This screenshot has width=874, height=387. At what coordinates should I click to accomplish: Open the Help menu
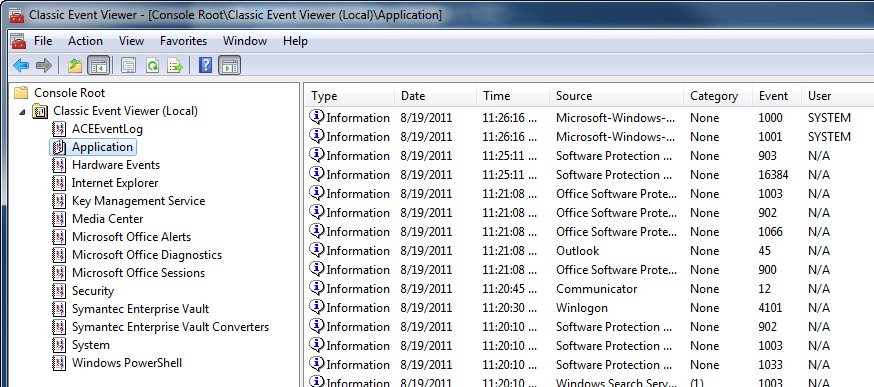coord(295,41)
